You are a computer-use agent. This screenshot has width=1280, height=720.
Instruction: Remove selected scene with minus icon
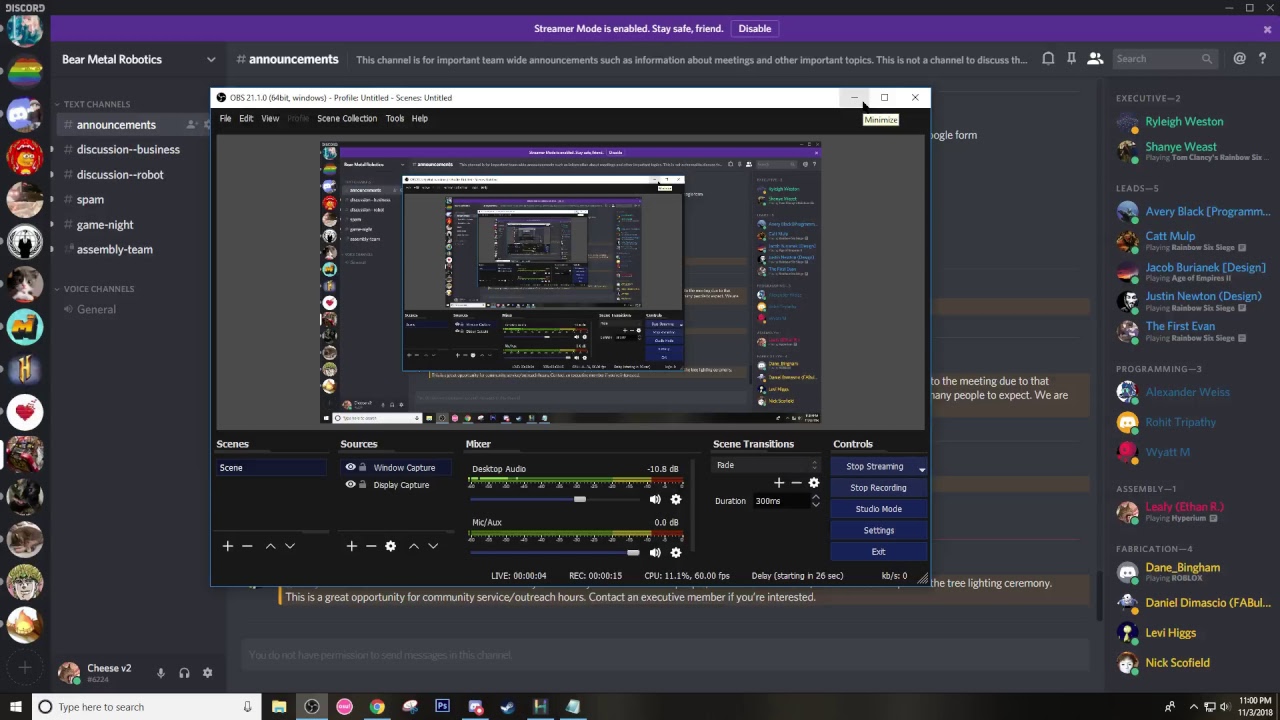pyautogui.click(x=247, y=546)
